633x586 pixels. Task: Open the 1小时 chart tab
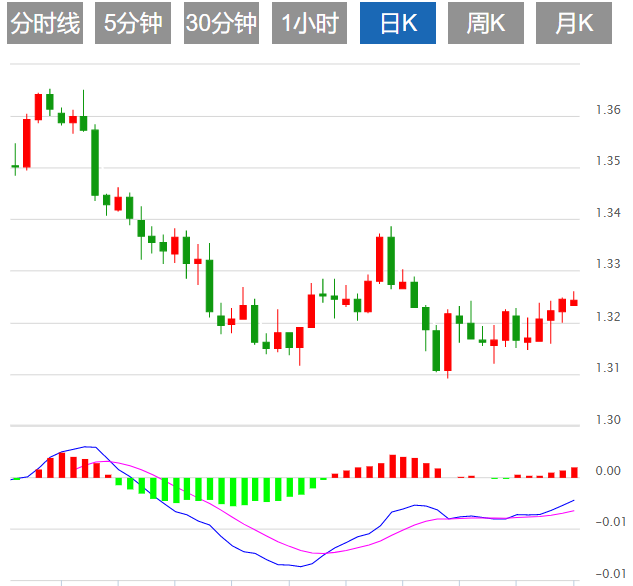pyautogui.click(x=309, y=23)
